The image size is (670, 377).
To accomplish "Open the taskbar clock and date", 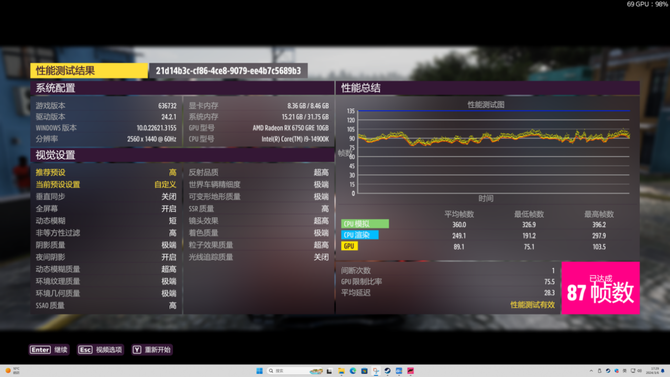I will pyautogui.click(x=654, y=371).
